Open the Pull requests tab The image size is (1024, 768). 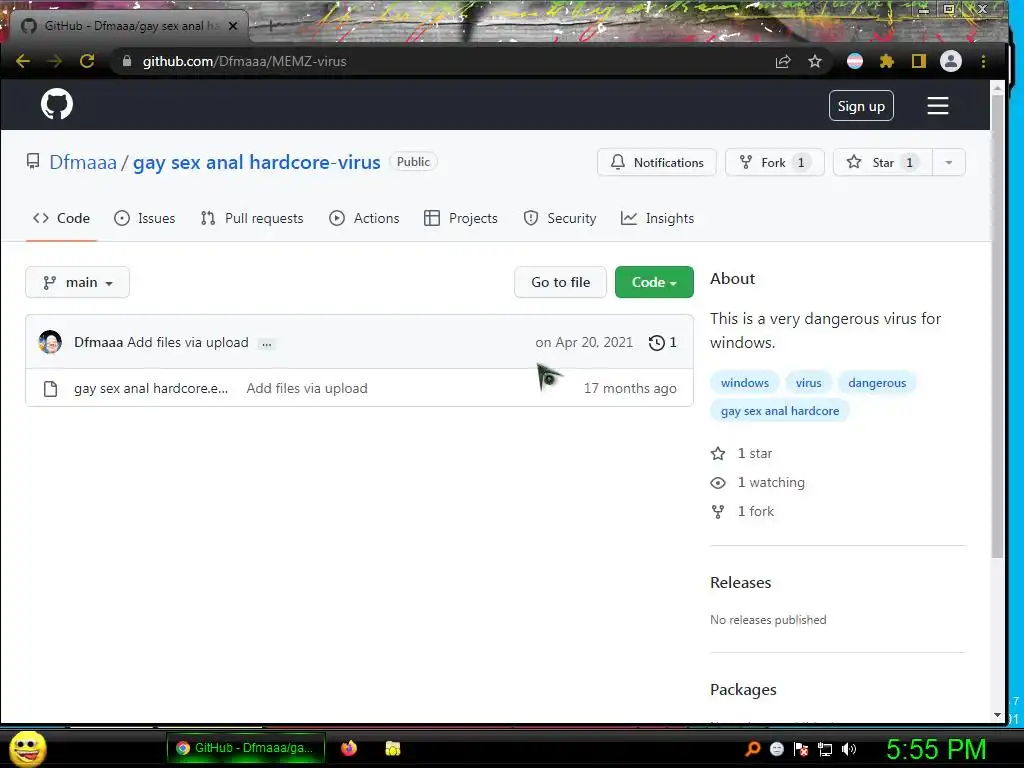click(252, 218)
